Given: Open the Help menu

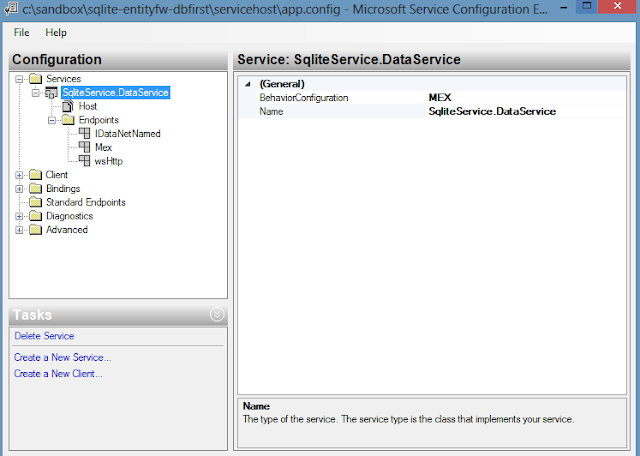Looking at the screenshot, I should 56,33.
